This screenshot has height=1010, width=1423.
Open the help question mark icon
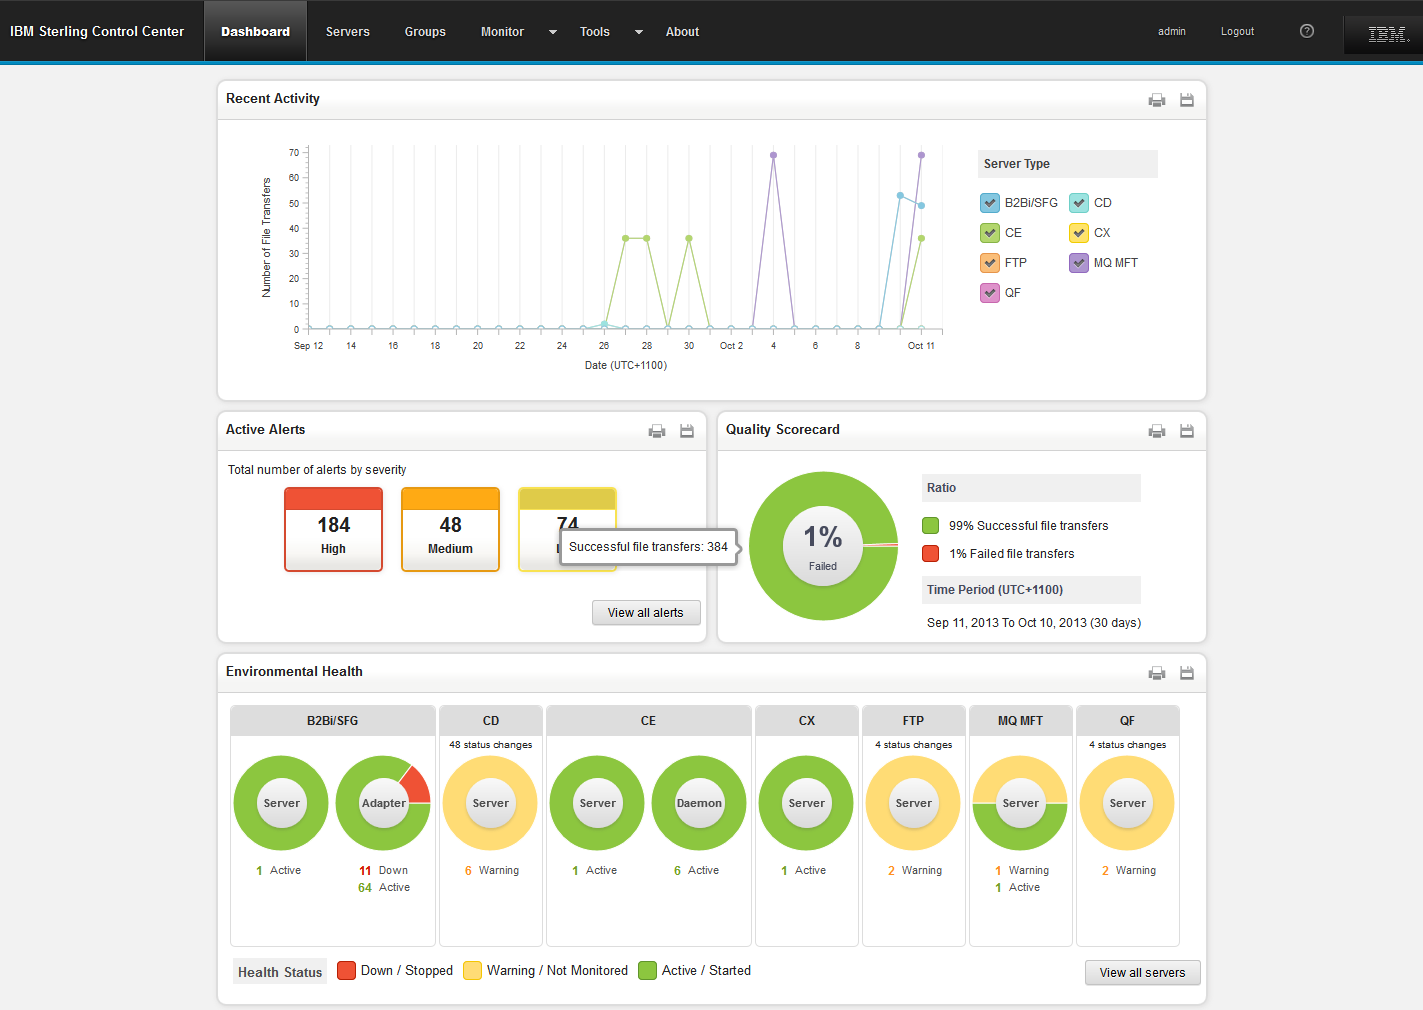click(1307, 31)
